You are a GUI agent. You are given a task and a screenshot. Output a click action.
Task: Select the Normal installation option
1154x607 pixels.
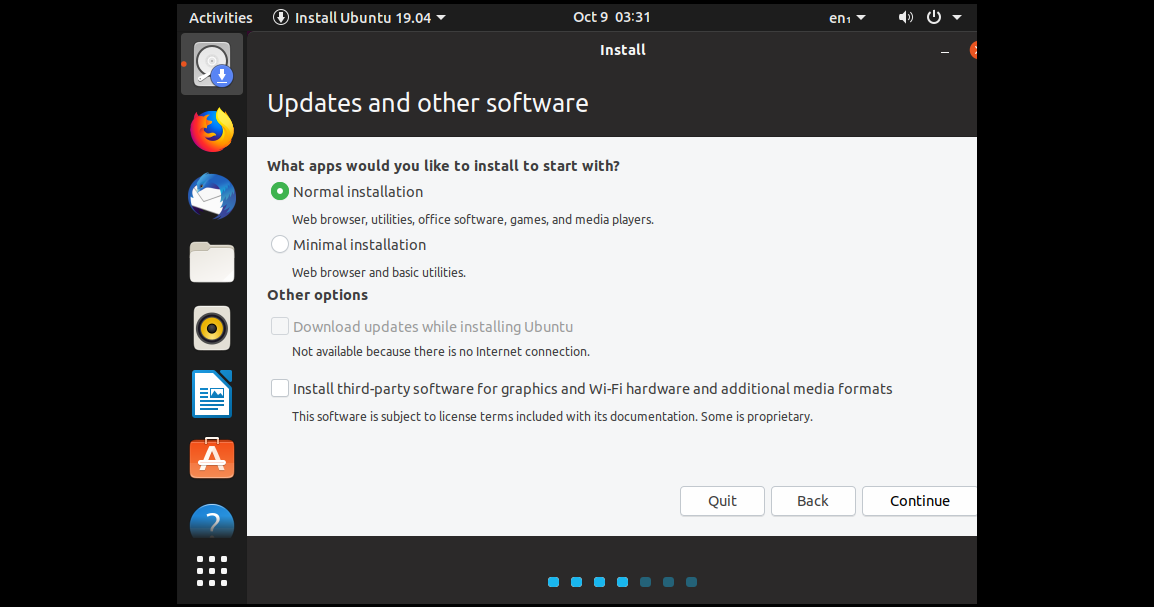point(280,191)
